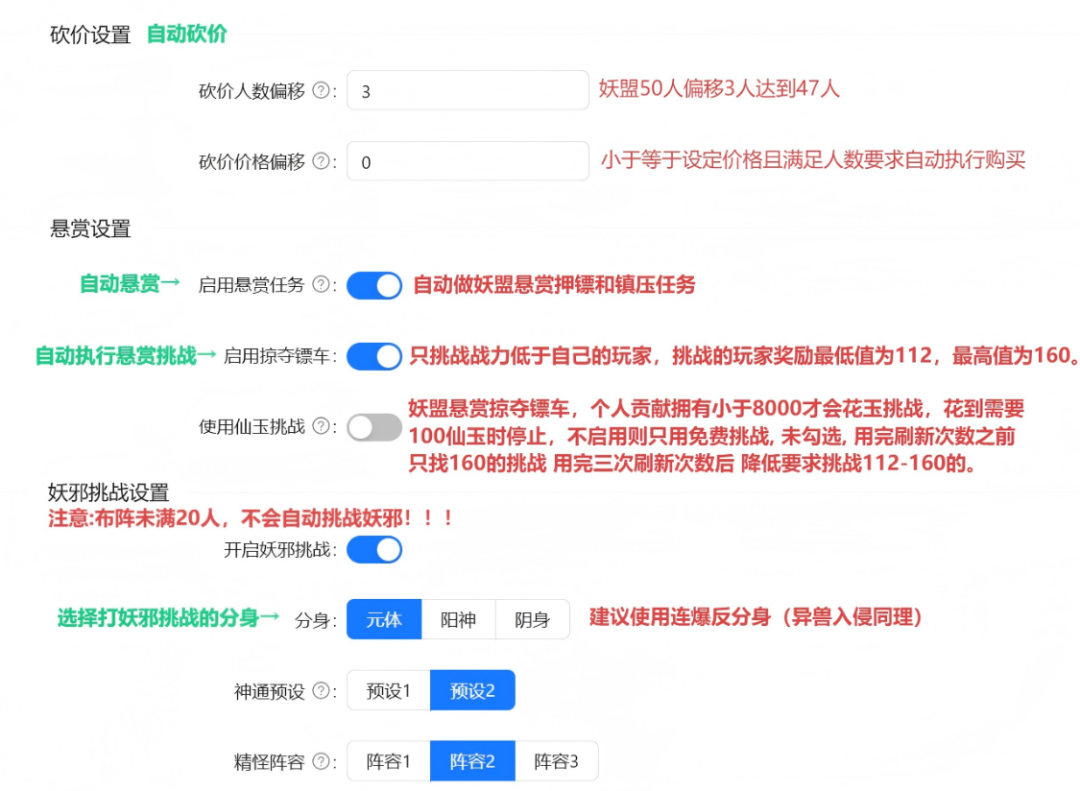The height and width of the screenshot is (791, 1080).
Task: Choose the 阳神 分身 option
Action: (458, 619)
